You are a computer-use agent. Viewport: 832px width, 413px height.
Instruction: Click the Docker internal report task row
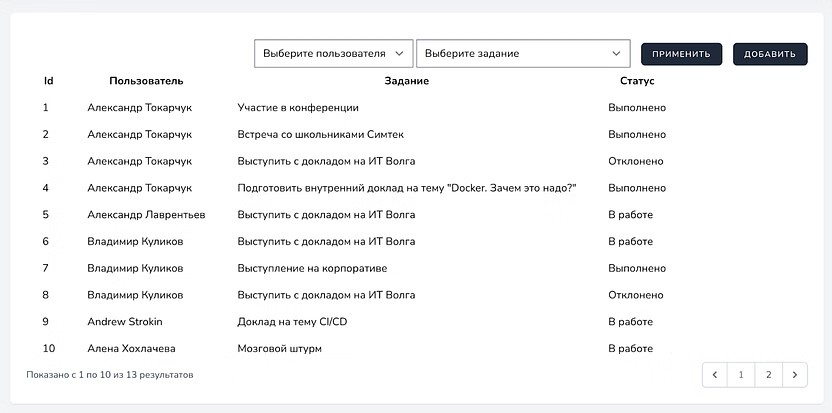407,188
